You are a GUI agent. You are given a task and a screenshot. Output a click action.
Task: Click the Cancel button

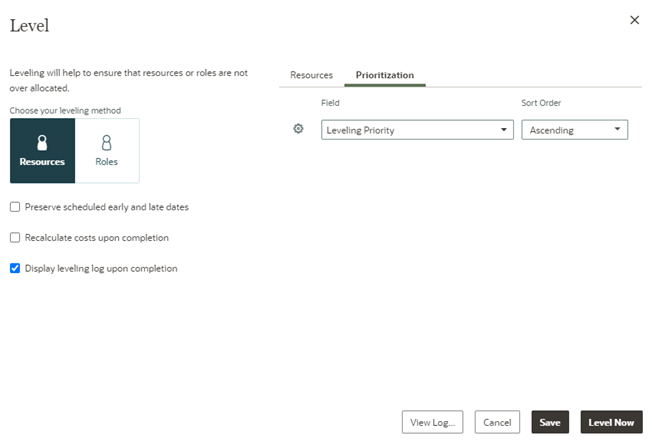[497, 422]
